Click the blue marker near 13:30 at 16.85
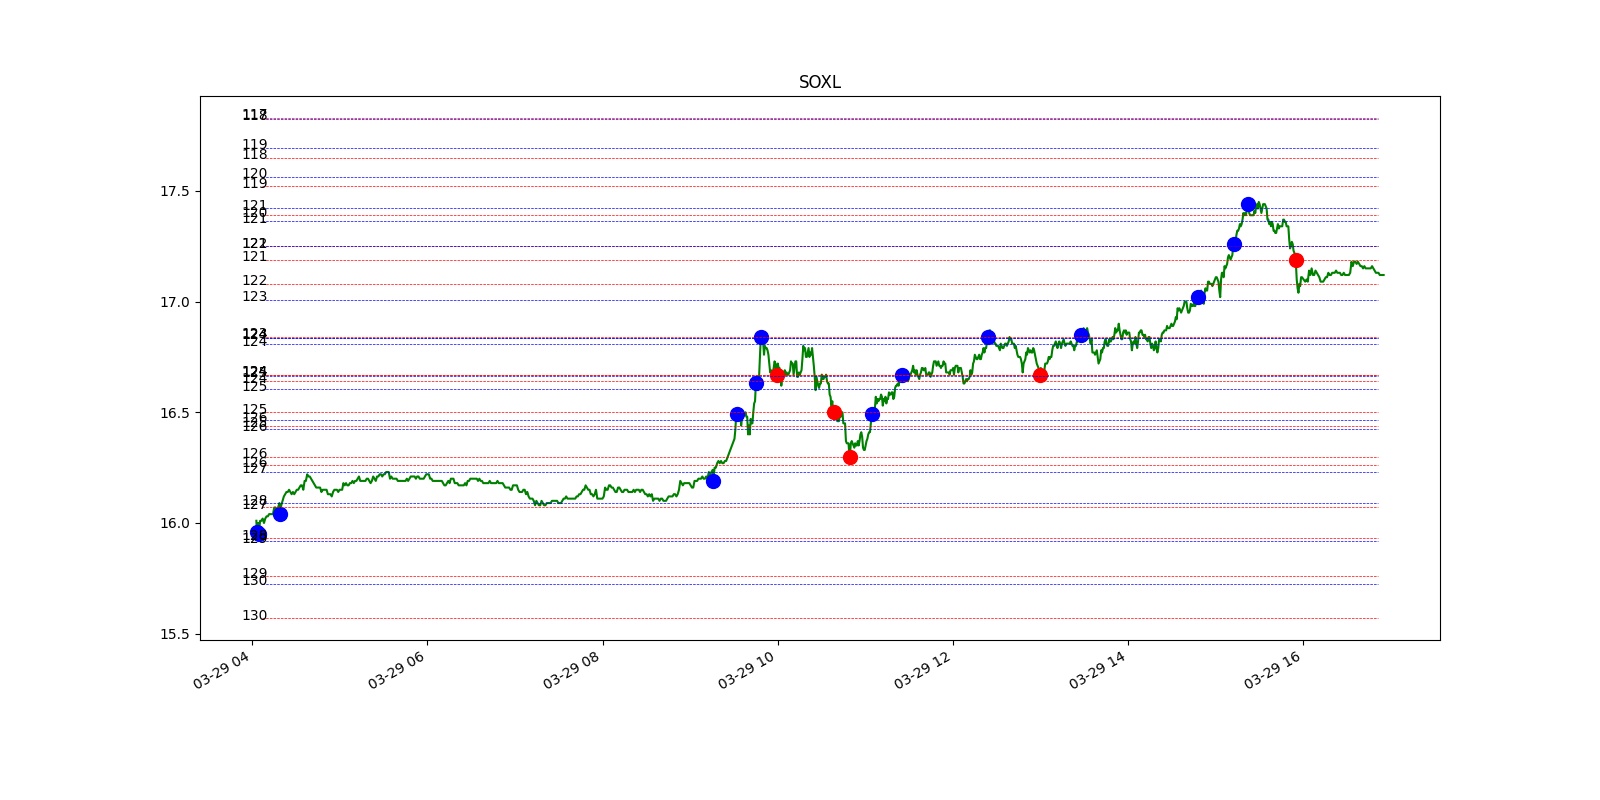Viewport: 1600px width, 800px height. tap(1081, 335)
